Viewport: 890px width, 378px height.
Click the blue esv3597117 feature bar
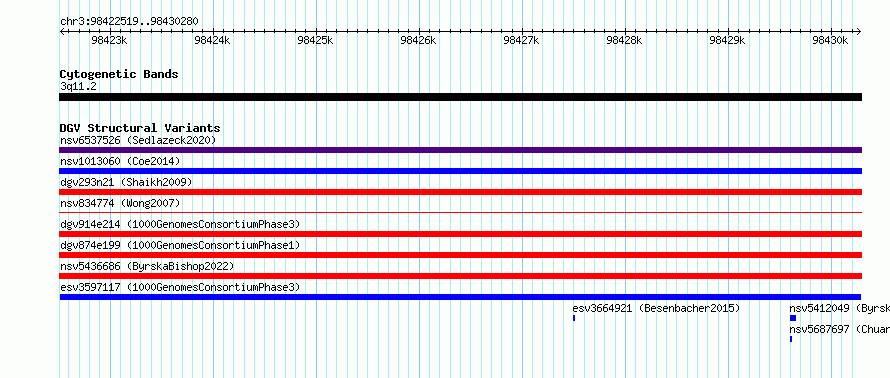pos(460,297)
